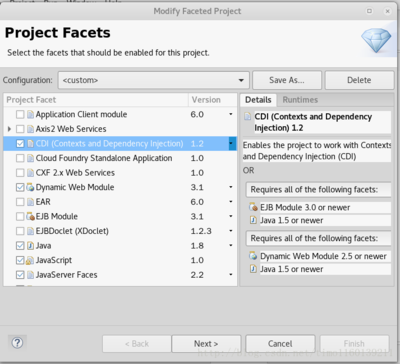
Task: Select the Details tab
Action: point(258,100)
